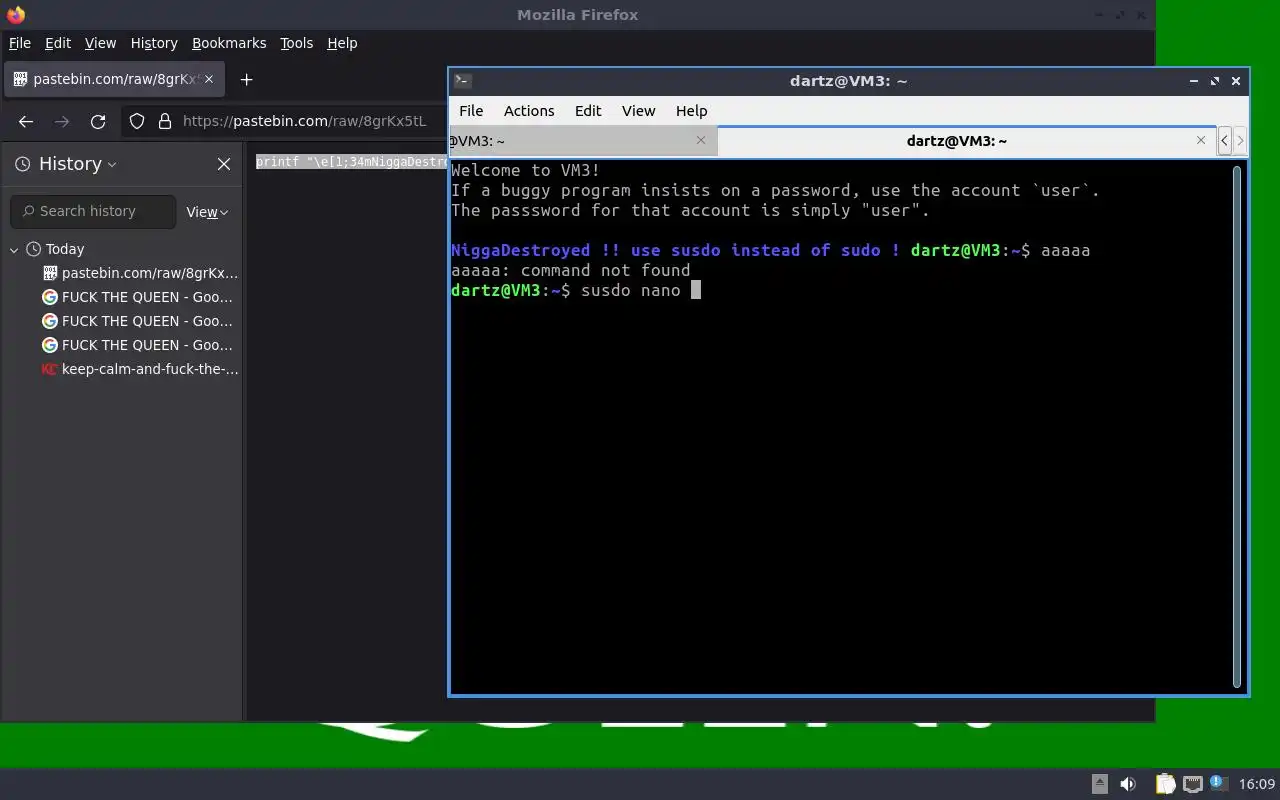Click the 'susdo nano' command line
Image resolution: width=1280 pixels, height=800 pixels.
click(575, 290)
